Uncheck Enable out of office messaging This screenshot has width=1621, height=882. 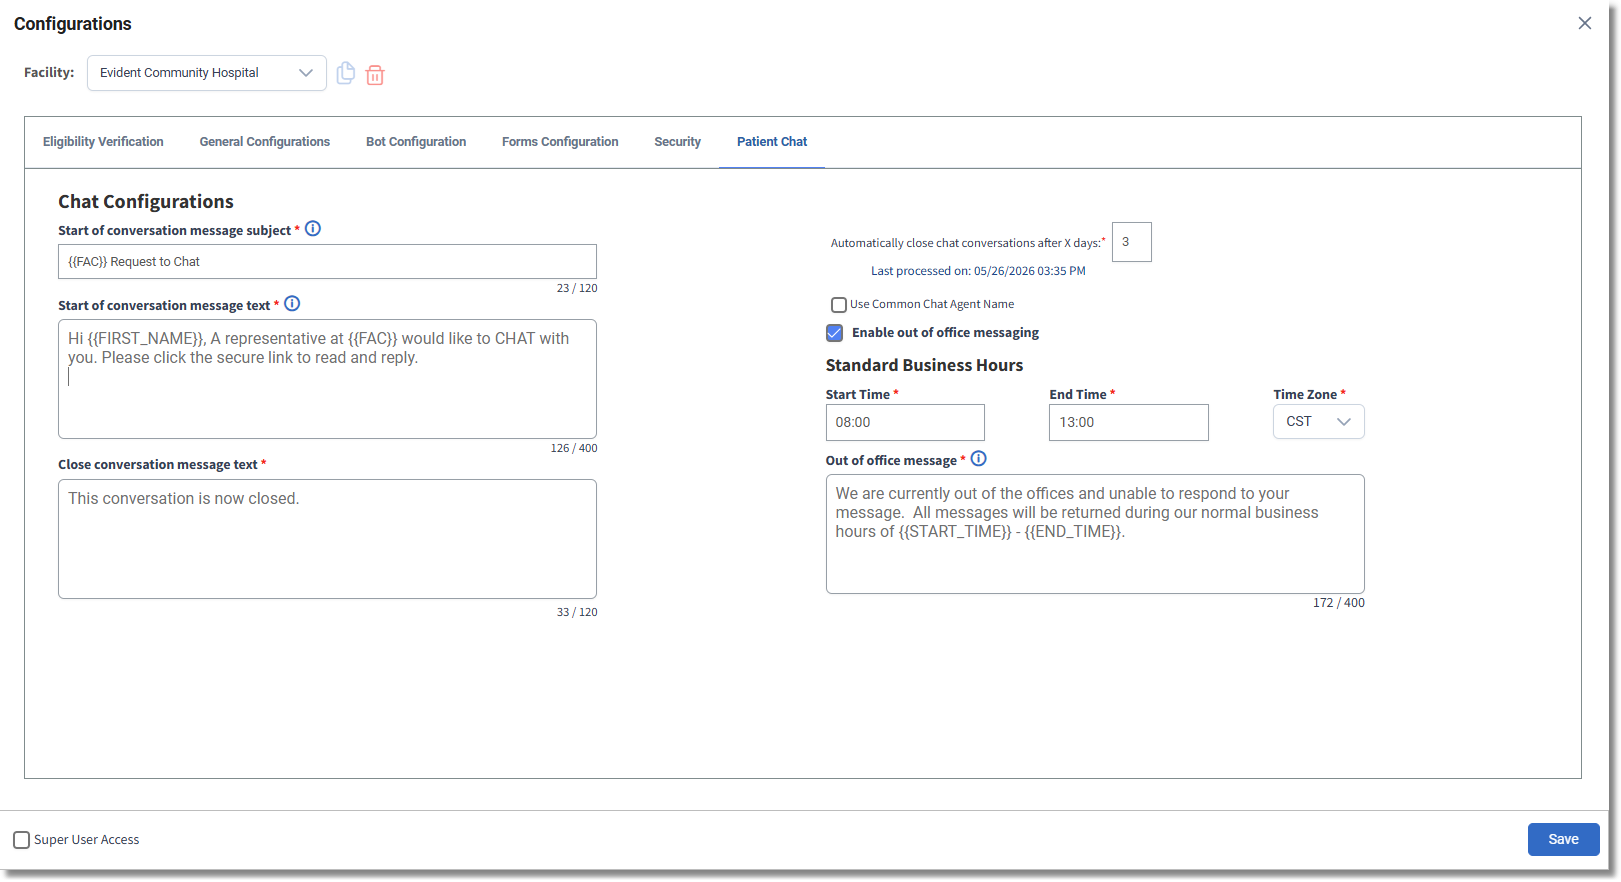pos(835,333)
